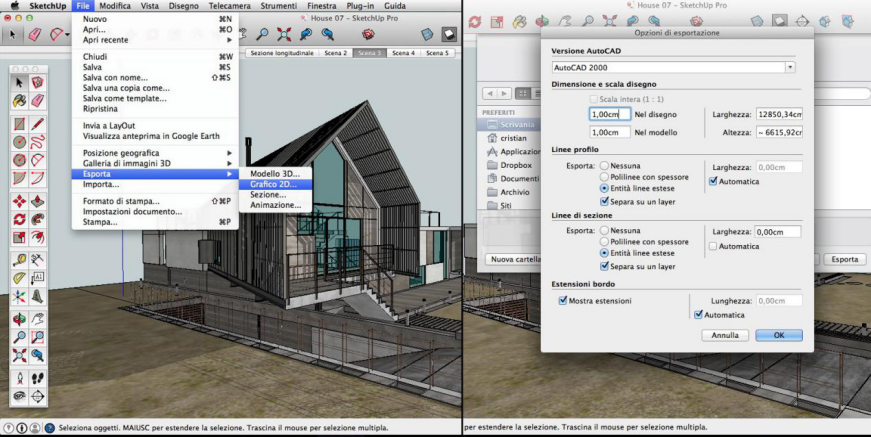
Task: Choose the Offset tool in the palette
Action: point(37,237)
